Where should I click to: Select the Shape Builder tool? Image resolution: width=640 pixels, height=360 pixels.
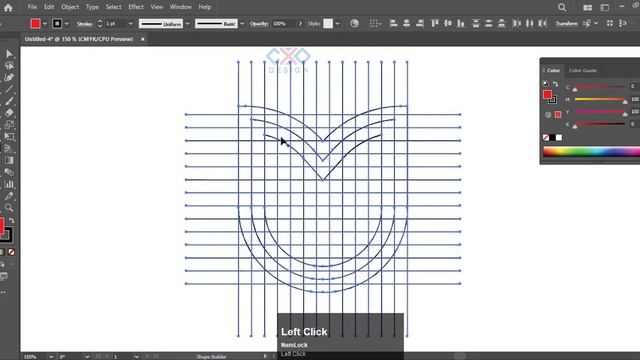click(9, 149)
